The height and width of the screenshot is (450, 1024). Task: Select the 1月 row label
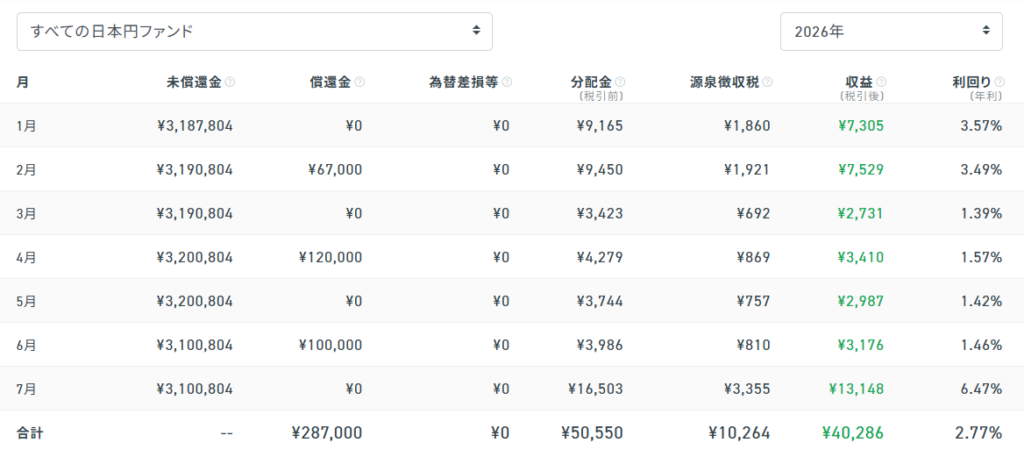coord(27,125)
